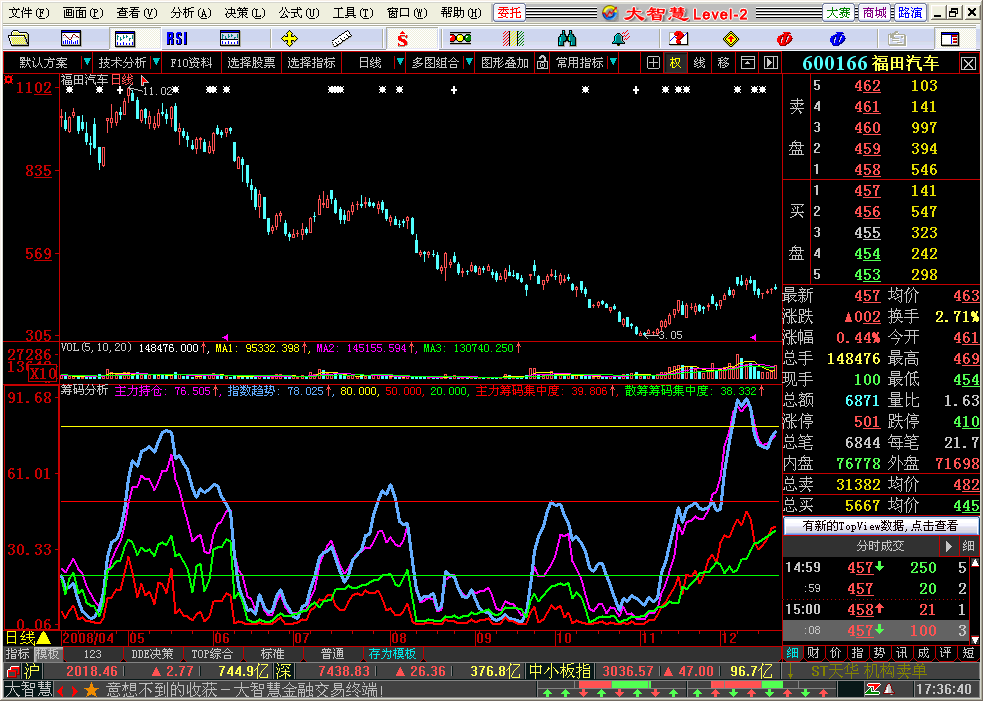Click the yellow star in the ticker bar
Image resolution: width=983 pixels, height=701 pixels.
click(92, 690)
